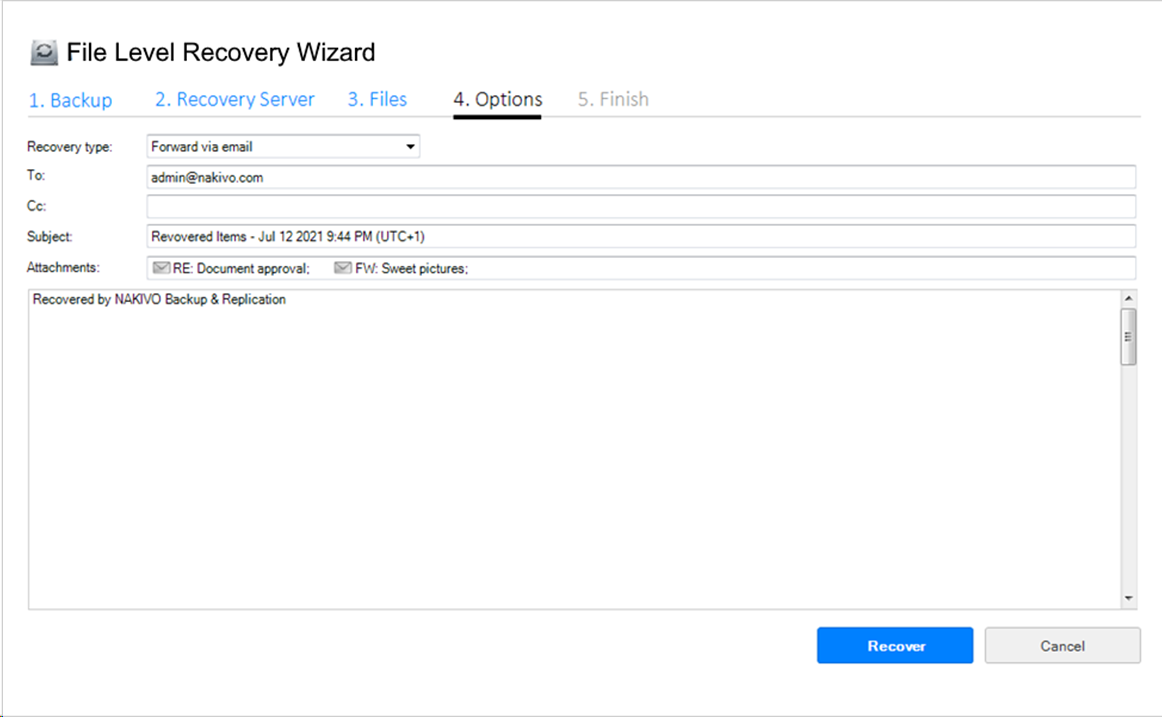Grab the message body scrollbar thumb
This screenshot has width=1162, height=717.
pos(1128,336)
